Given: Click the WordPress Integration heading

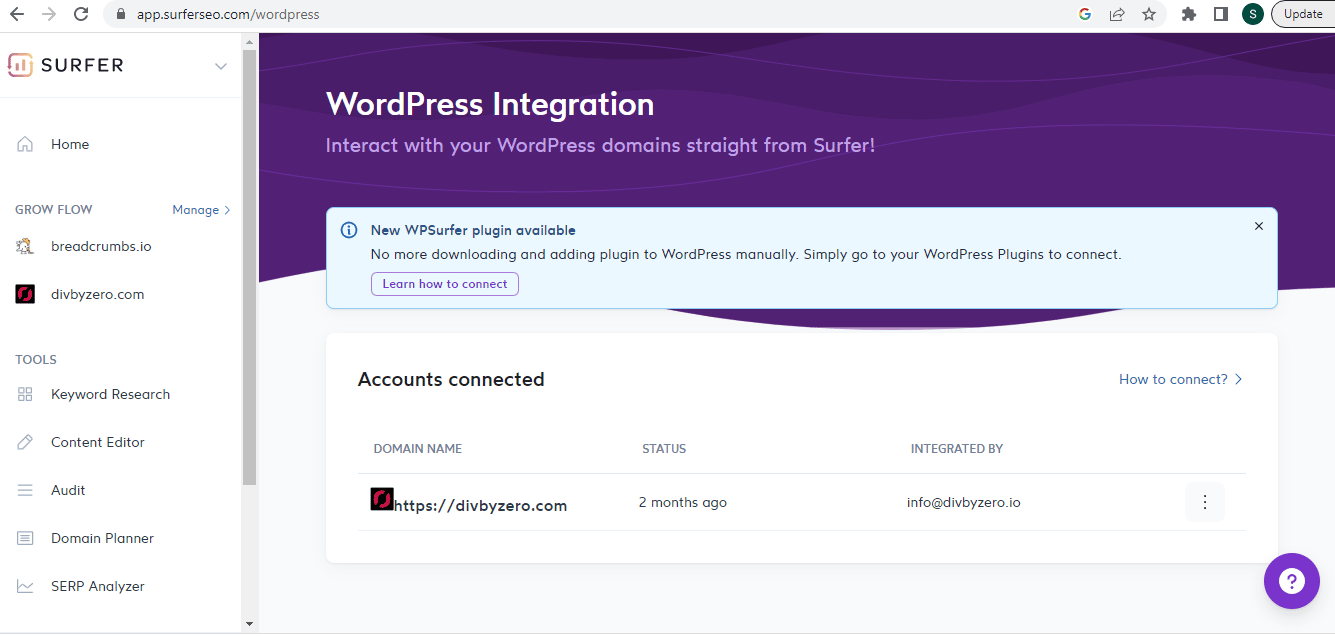Looking at the screenshot, I should (x=490, y=104).
